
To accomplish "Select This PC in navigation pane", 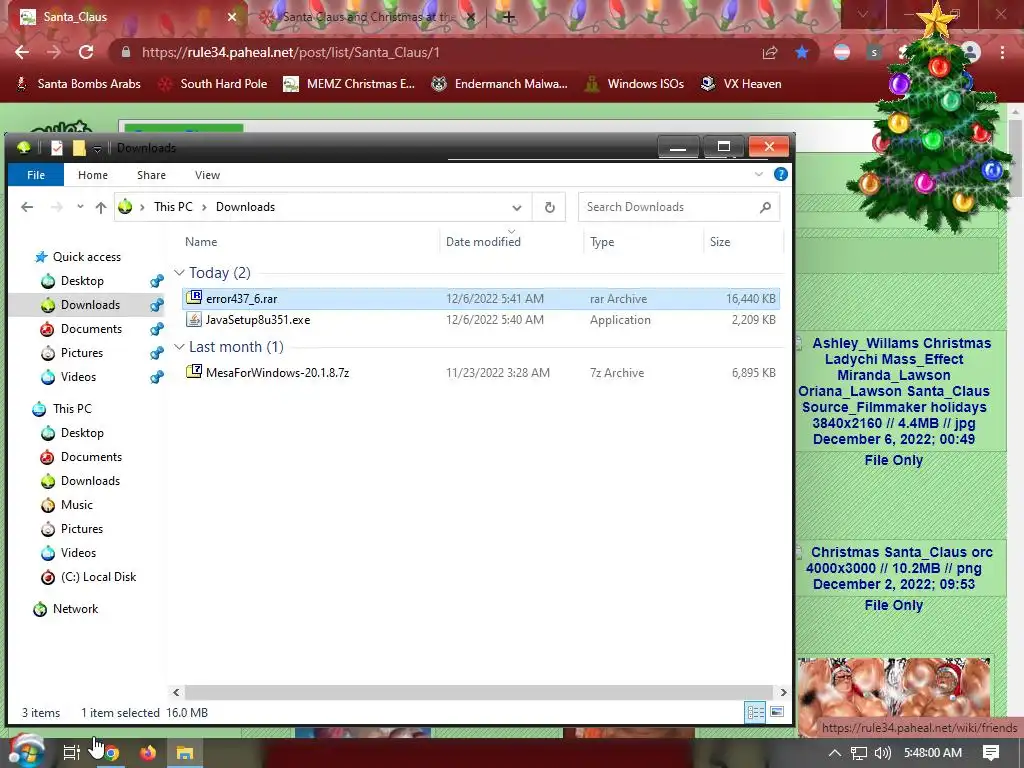I will click(x=72, y=409).
